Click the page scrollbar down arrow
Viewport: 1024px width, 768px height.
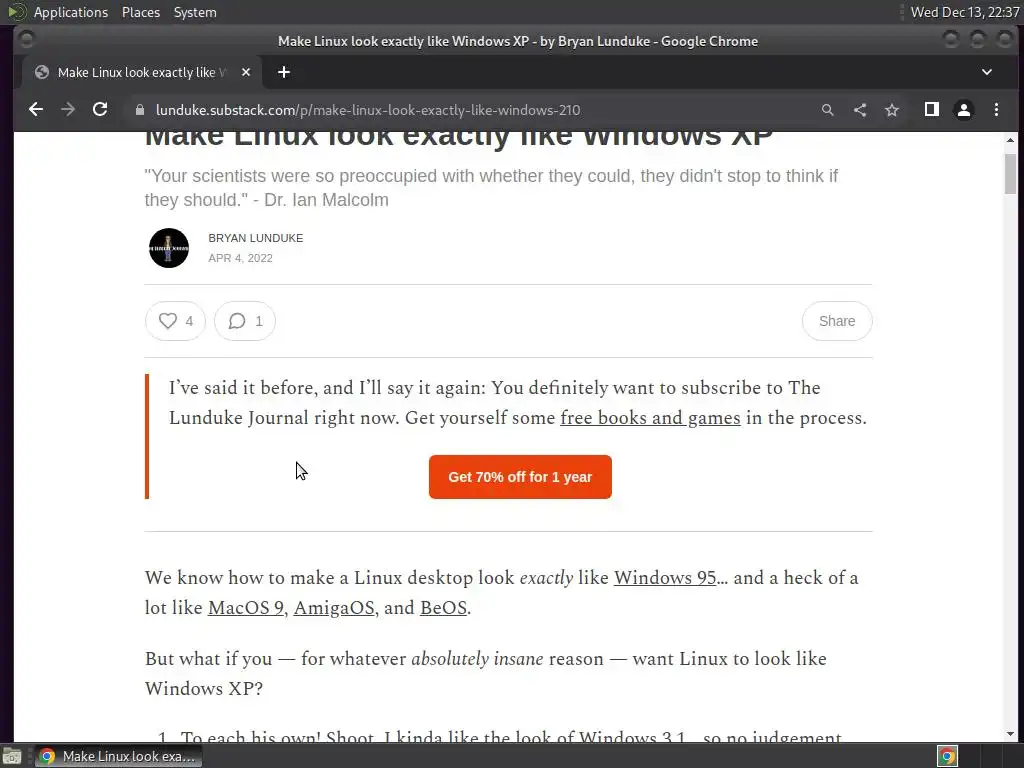click(x=1010, y=734)
